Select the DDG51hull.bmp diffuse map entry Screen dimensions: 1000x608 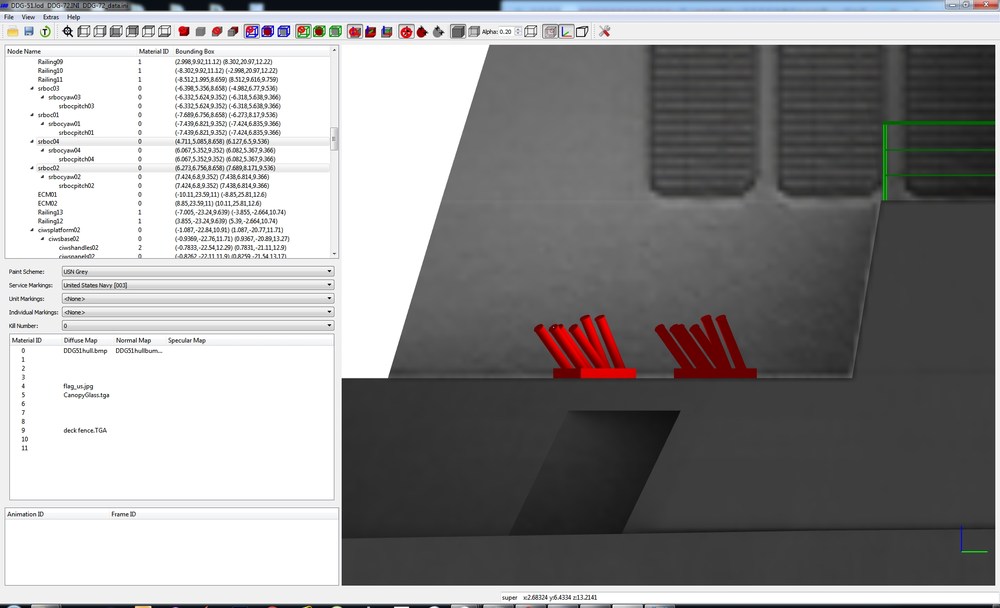85,350
